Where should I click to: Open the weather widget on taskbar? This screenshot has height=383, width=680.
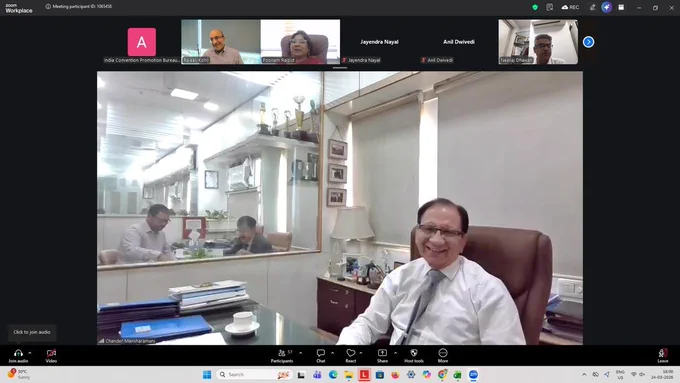click(19, 374)
